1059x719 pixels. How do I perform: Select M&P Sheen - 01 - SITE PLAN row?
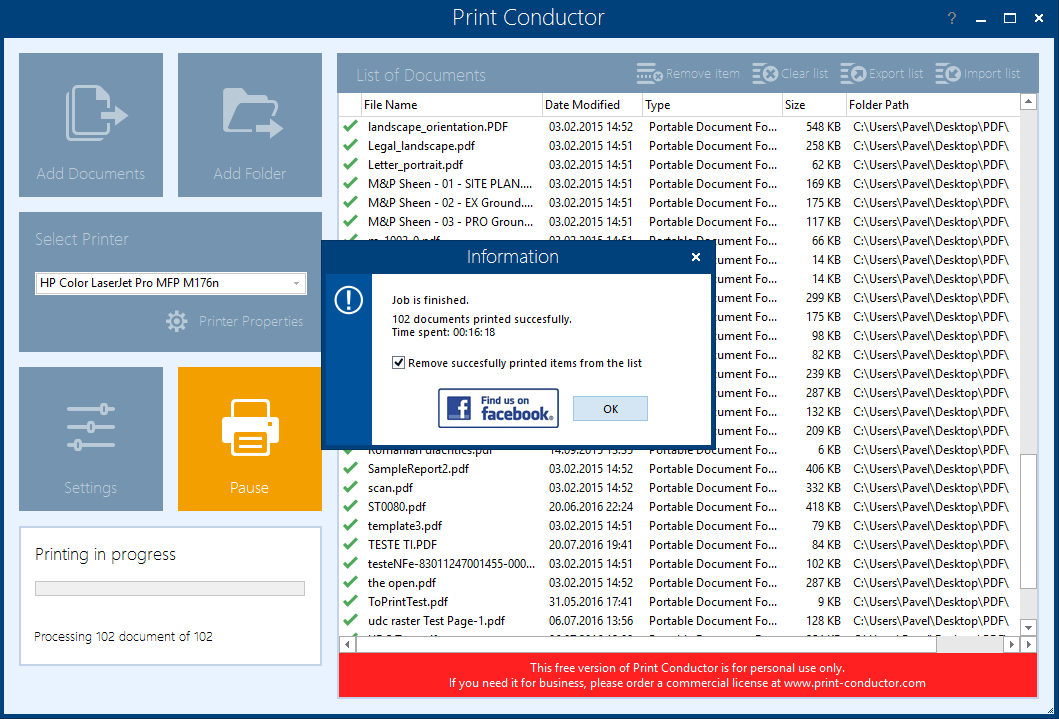[x=678, y=184]
